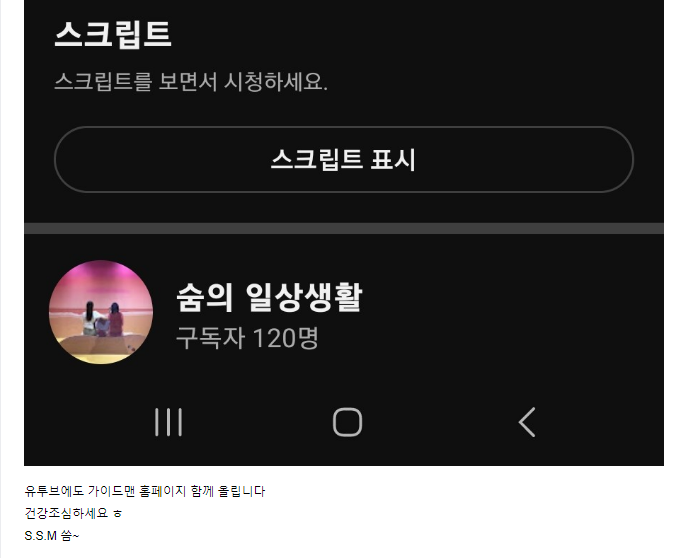Click the word 표시 on the script button

click(393, 159)
